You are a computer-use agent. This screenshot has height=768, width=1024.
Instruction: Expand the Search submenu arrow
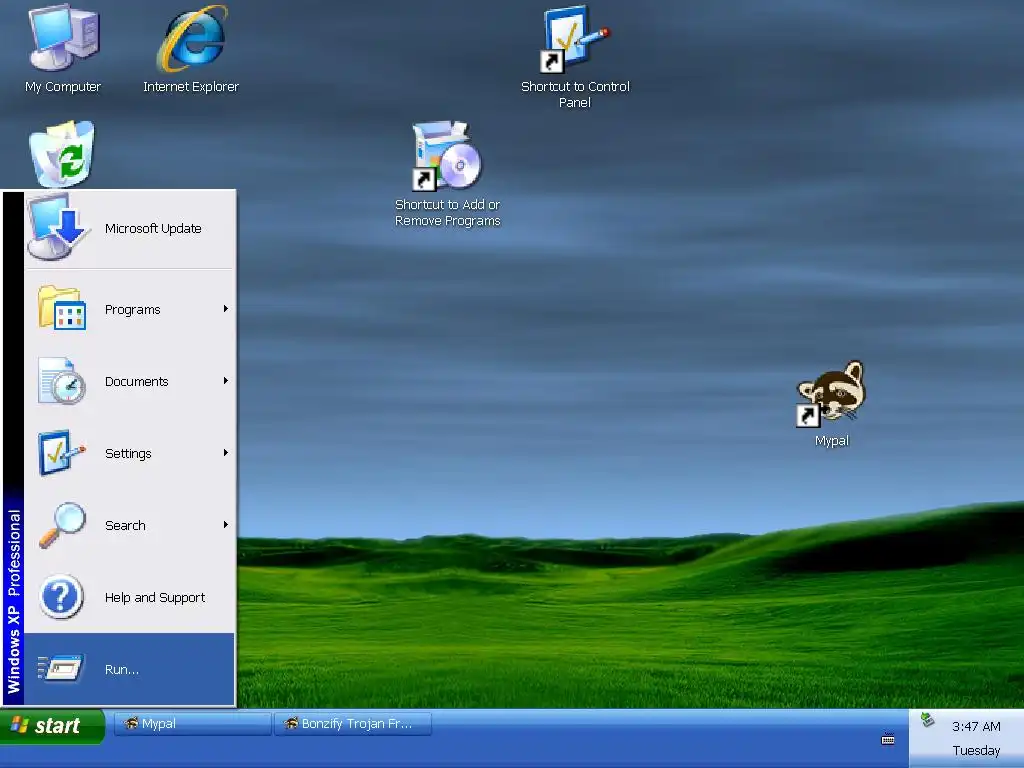point(225,524)
